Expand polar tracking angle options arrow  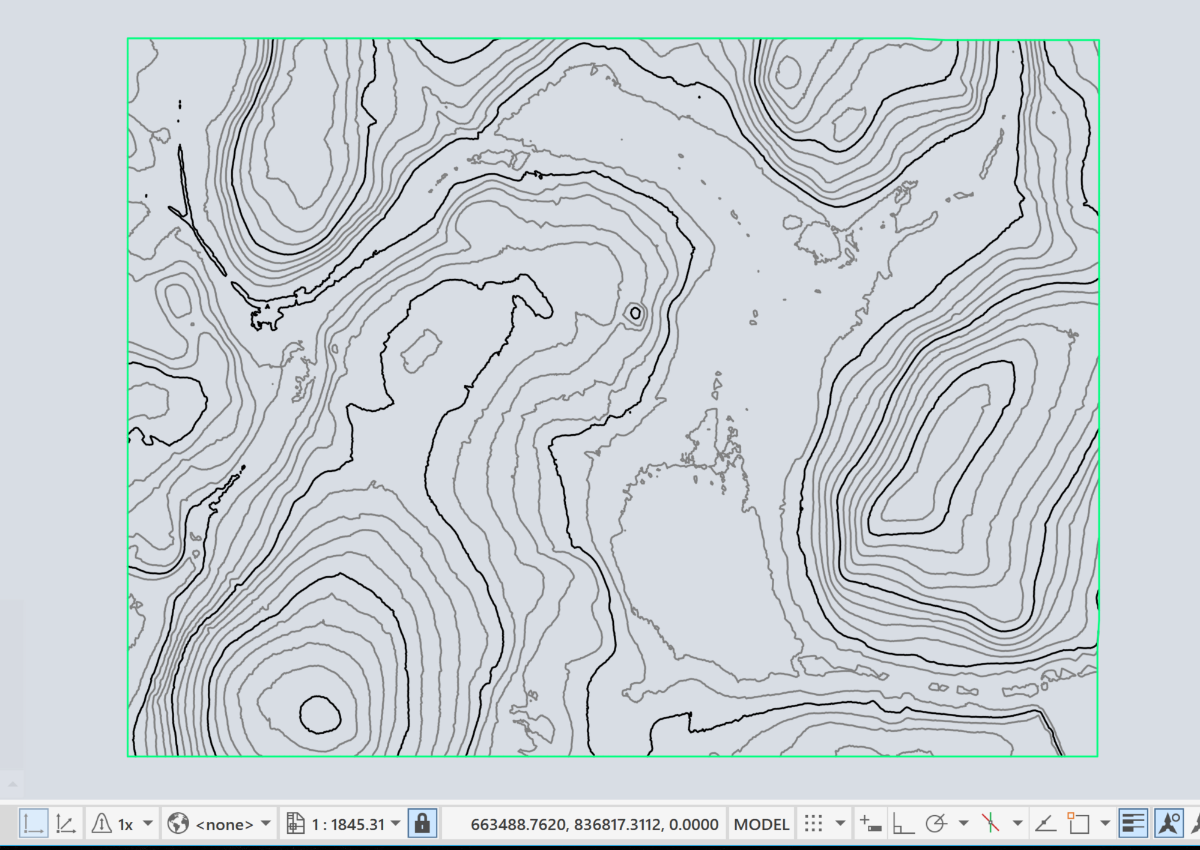pos(963,824)
